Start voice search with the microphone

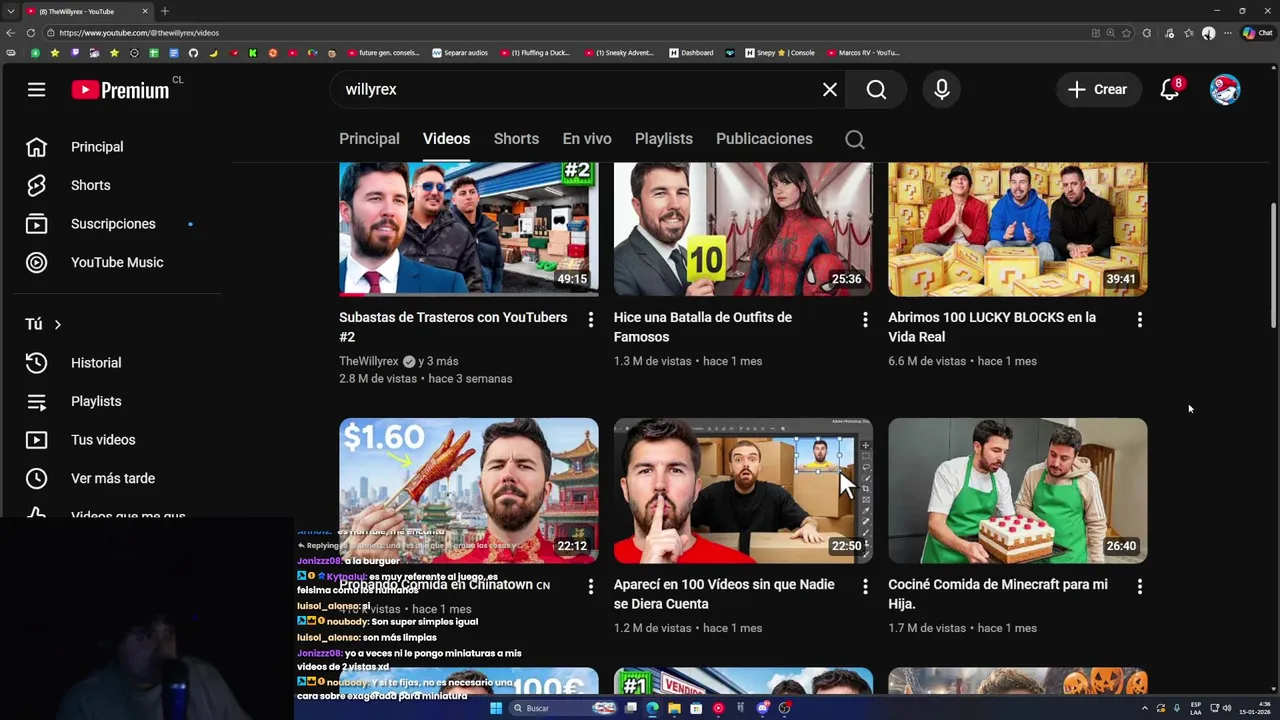tap(942, 90)
